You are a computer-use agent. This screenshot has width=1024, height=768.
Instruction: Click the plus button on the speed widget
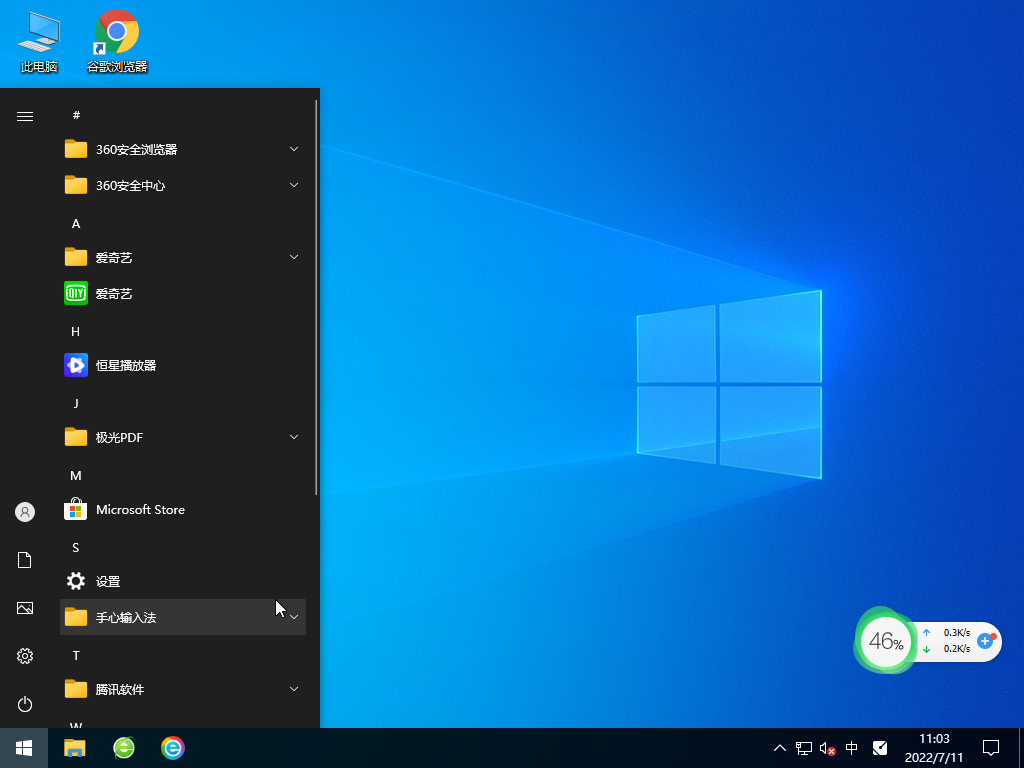click(x=986, y=642)
